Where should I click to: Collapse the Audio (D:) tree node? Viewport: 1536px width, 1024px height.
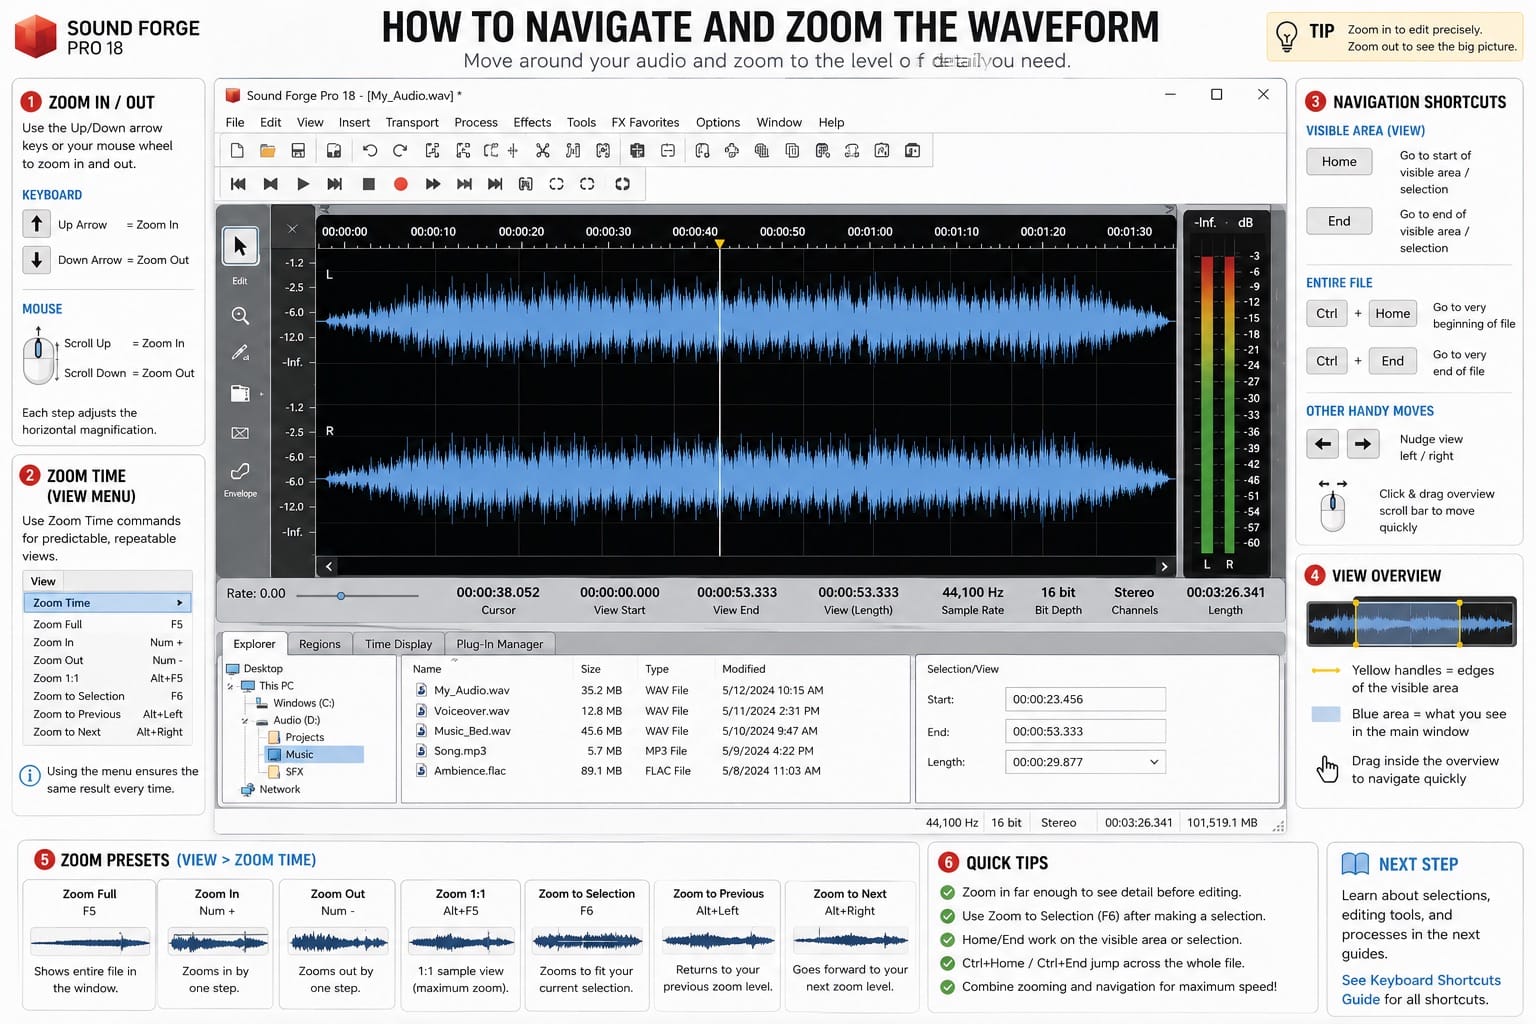[245, 720]
